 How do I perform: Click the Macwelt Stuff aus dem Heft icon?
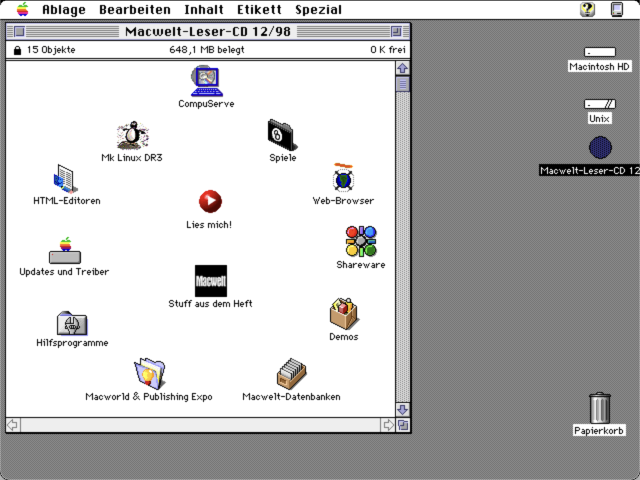211,281
